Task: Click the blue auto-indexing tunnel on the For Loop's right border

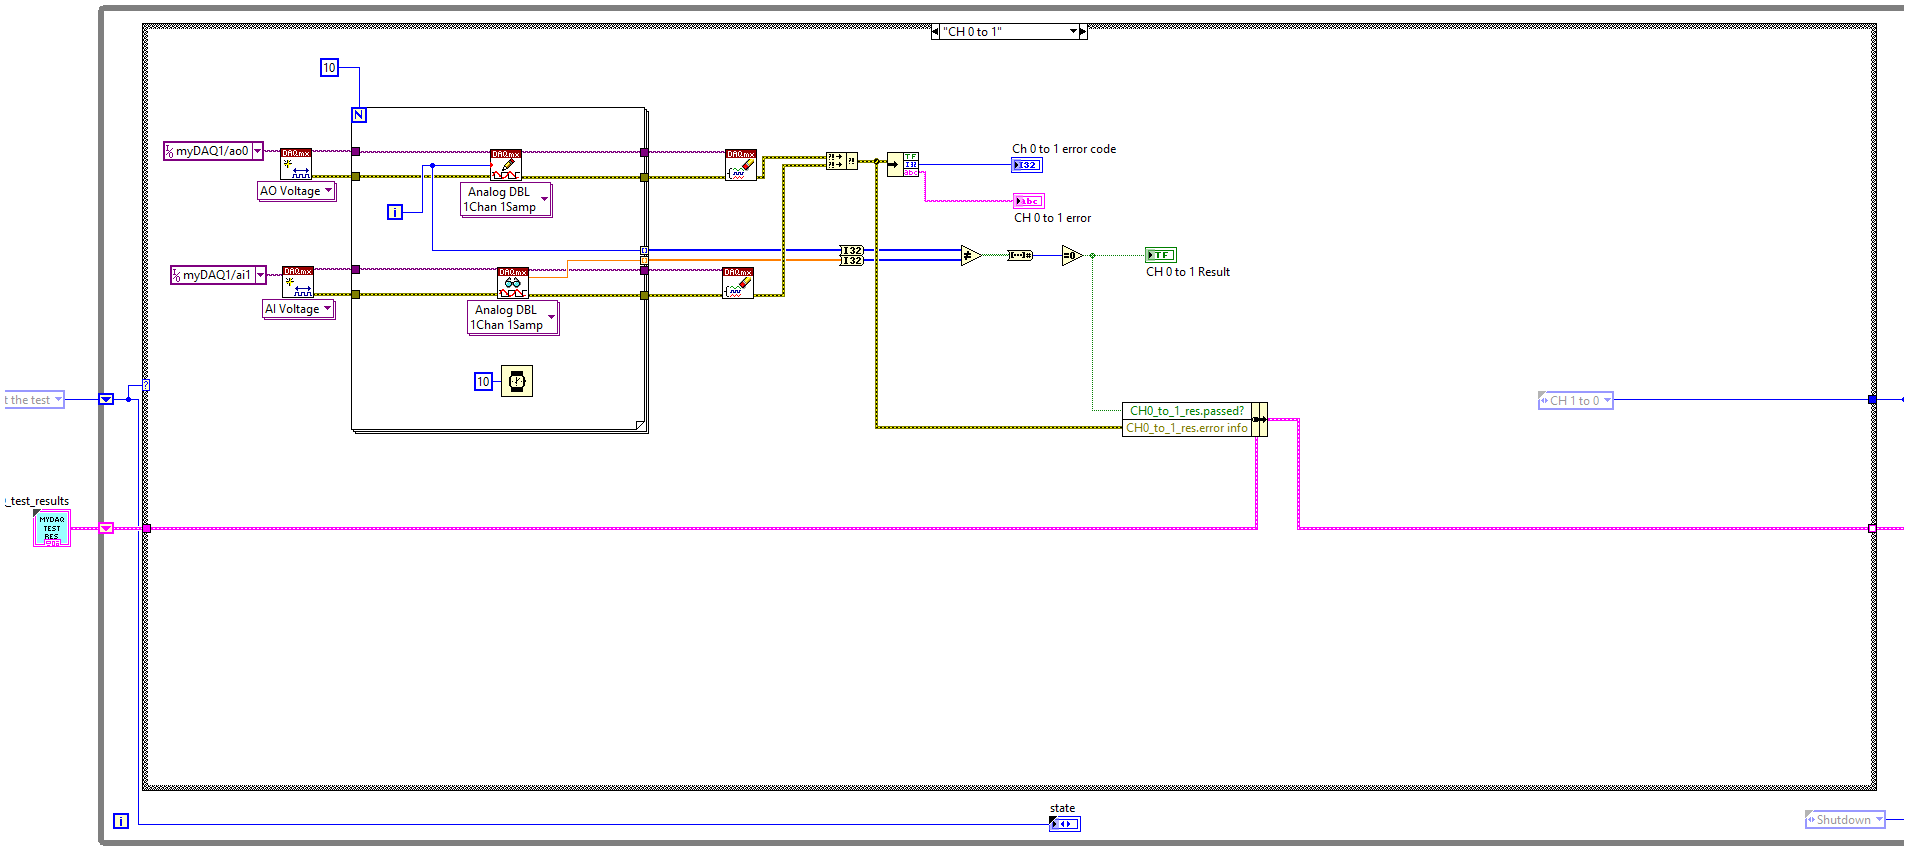Action: pyautogui.click(x=644, y=250)
